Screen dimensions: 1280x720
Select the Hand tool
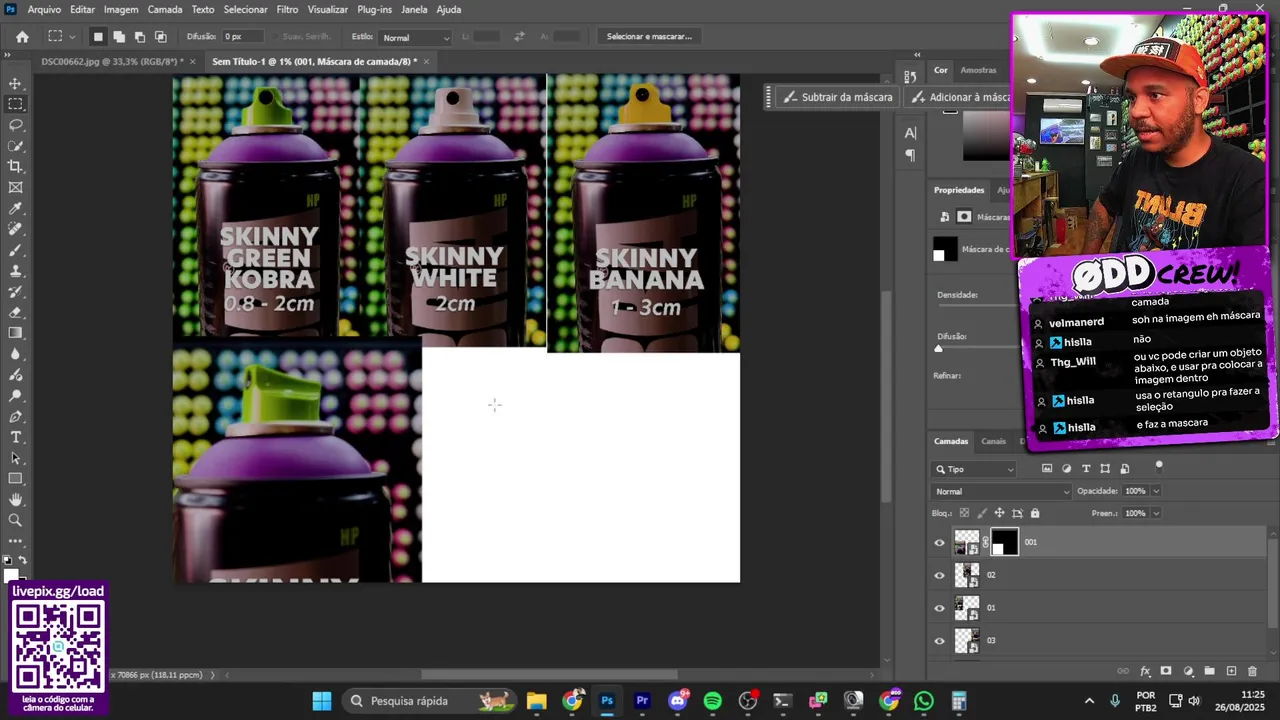click(15, 500)
